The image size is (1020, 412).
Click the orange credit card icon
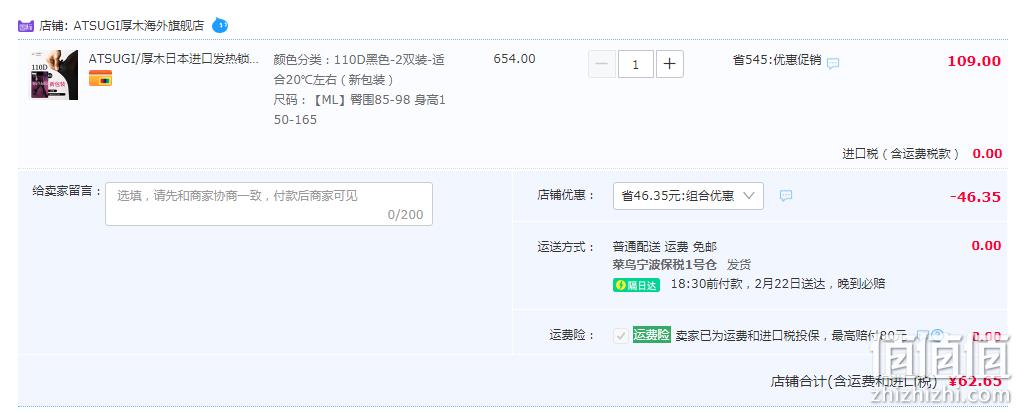point(100,78)
